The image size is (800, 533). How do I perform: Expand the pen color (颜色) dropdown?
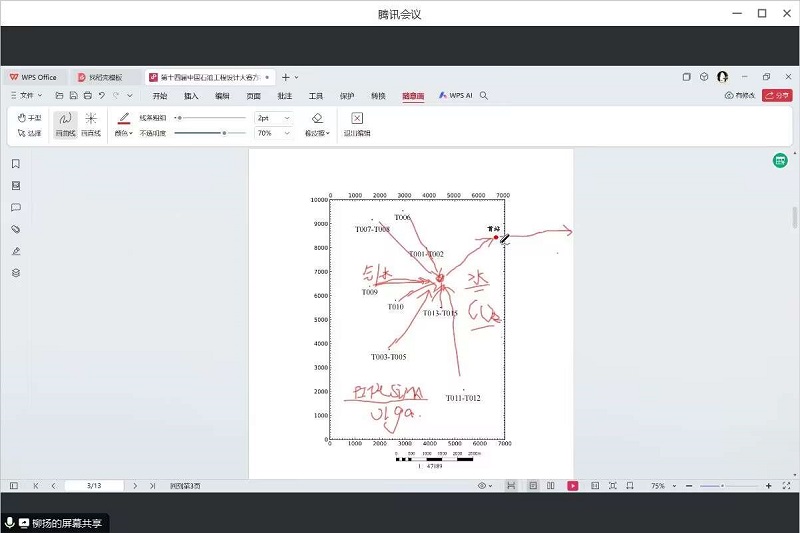click(x=123, y=133)
